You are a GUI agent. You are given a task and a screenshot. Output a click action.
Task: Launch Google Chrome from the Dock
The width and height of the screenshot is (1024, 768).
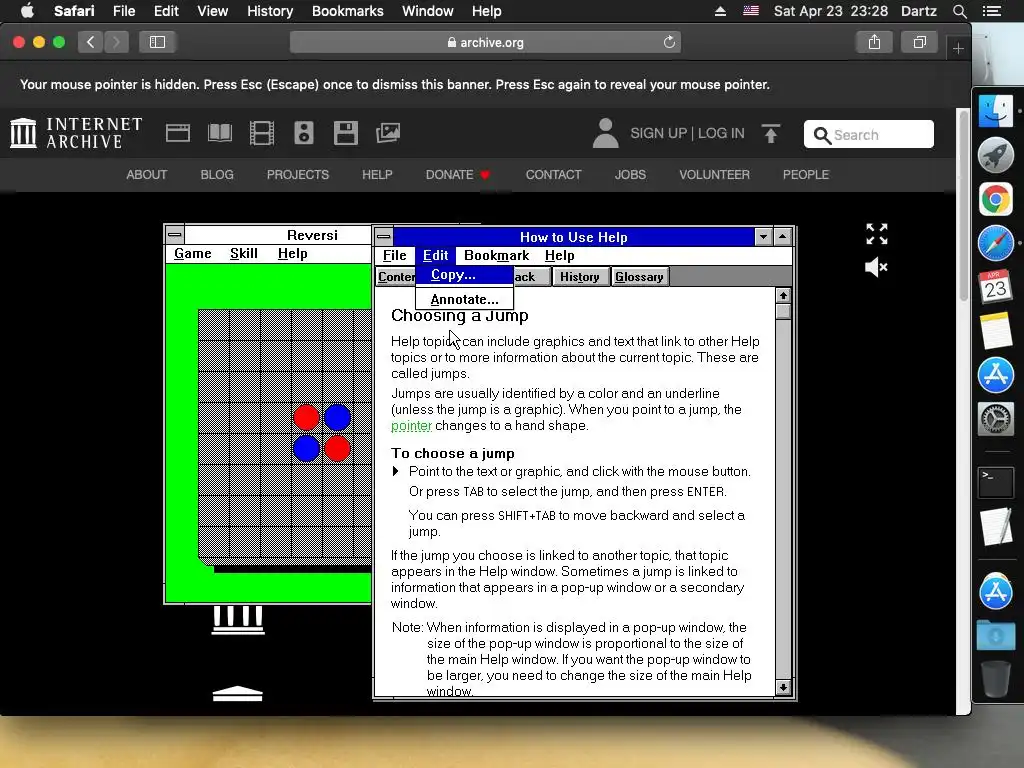pyautogui.click(x=995, y=199)
